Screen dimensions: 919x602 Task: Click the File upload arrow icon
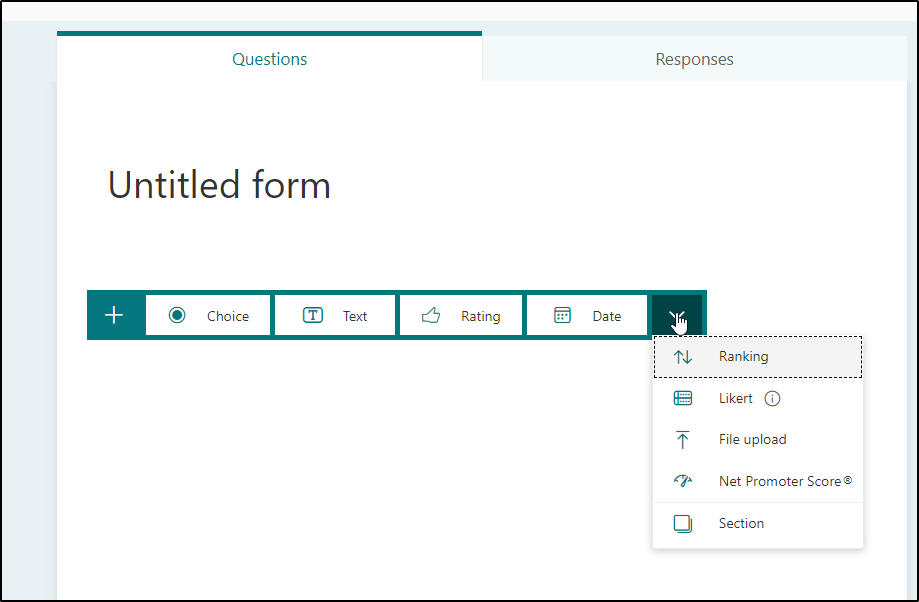683,440
